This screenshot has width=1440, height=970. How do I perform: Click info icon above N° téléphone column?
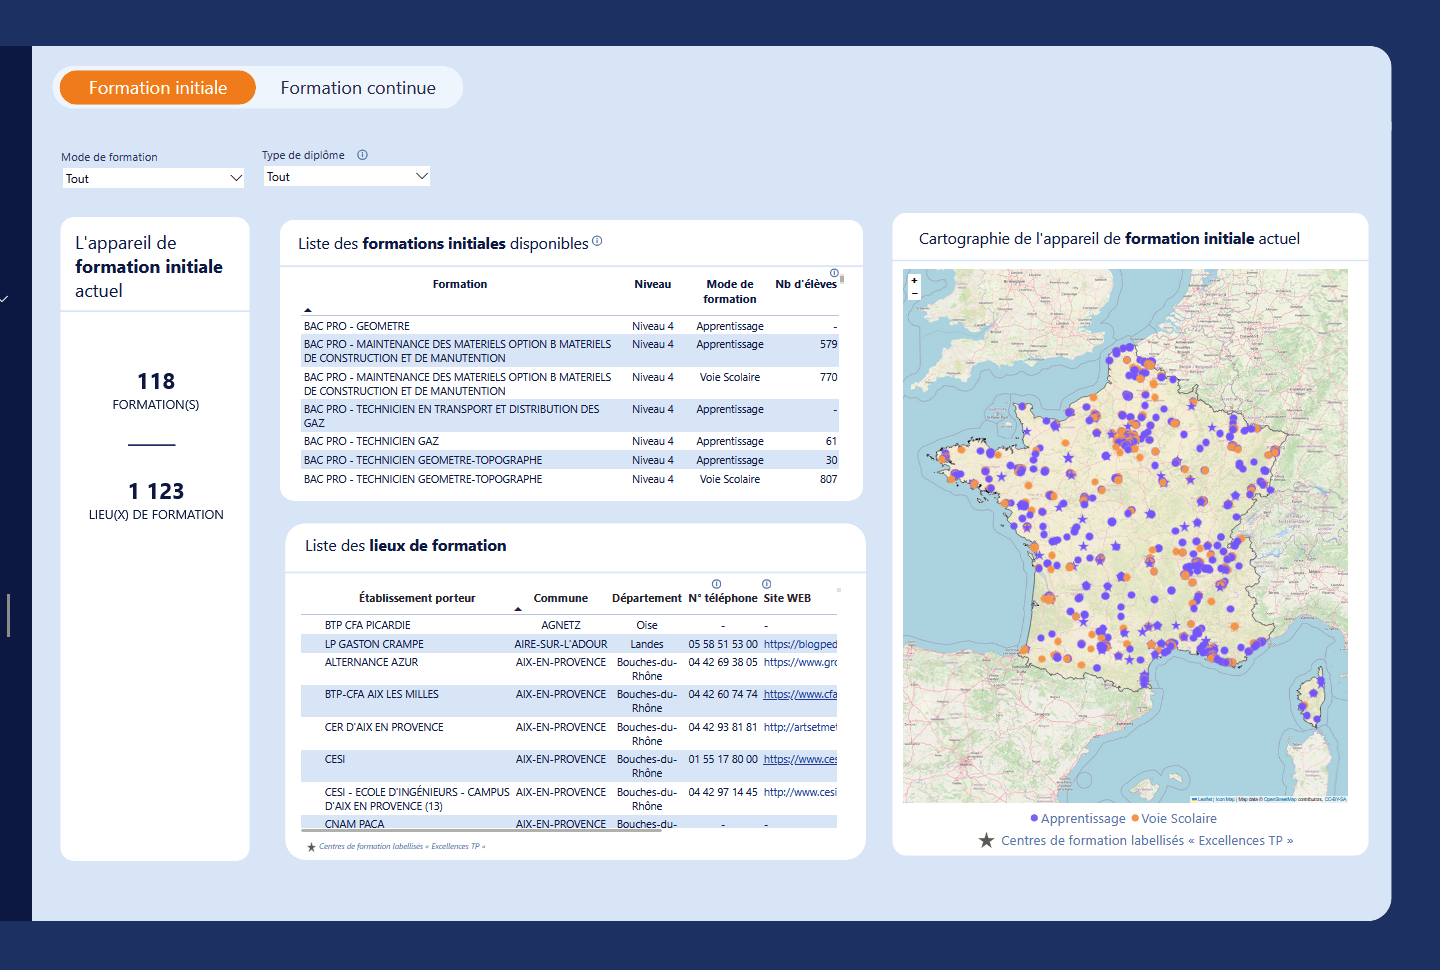(x=716, y=584)
